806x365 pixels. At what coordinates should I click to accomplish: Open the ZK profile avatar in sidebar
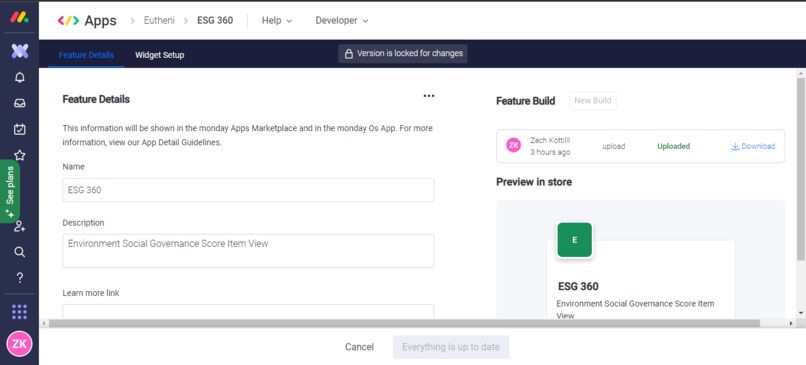pyautogui.click(x=20, y=344)
